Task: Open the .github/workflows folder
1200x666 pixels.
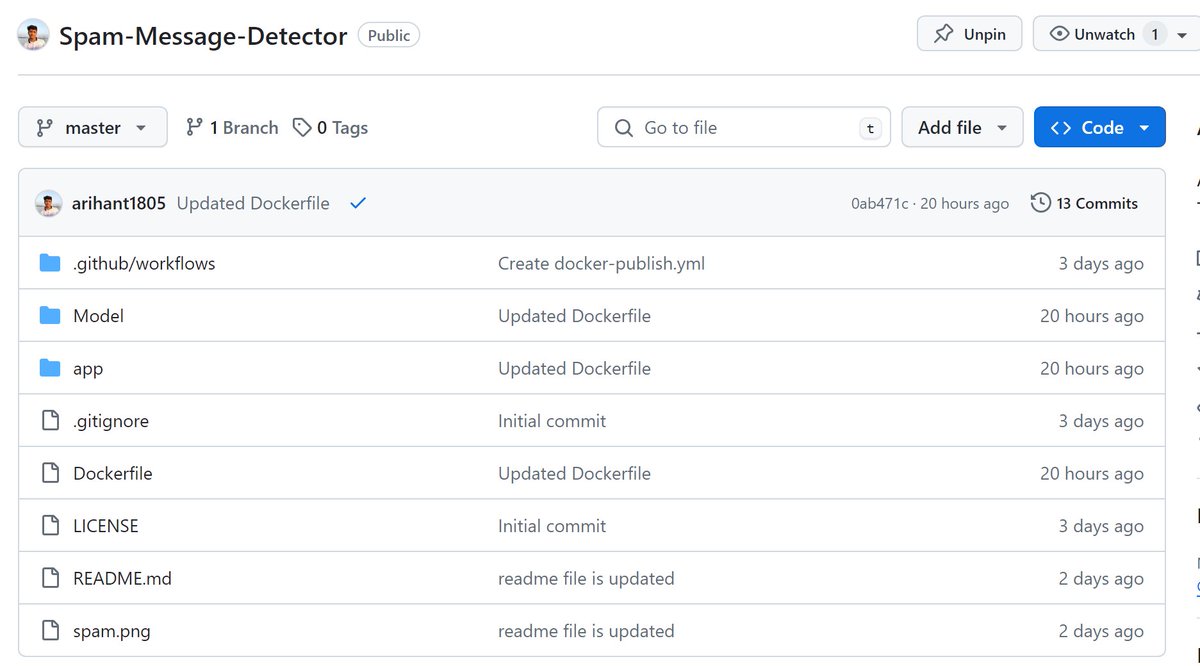Action: pyautogui.click(x=144, y=264)
